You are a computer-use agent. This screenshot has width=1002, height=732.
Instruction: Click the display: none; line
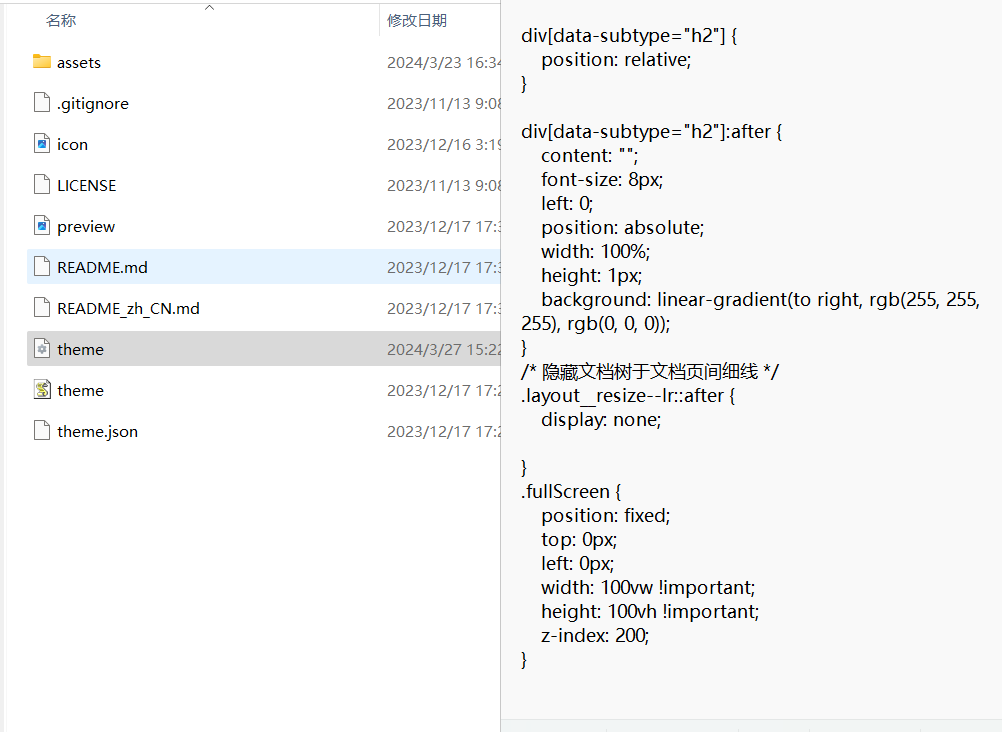point(601,419)
